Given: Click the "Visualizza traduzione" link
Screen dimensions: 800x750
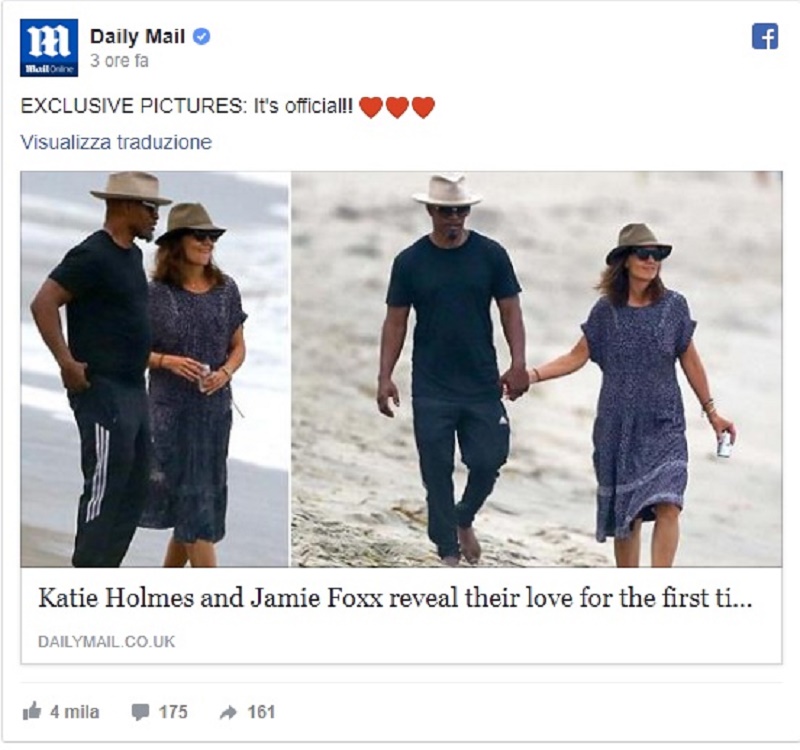Looking at the screenshot, I should click(116, 142).
